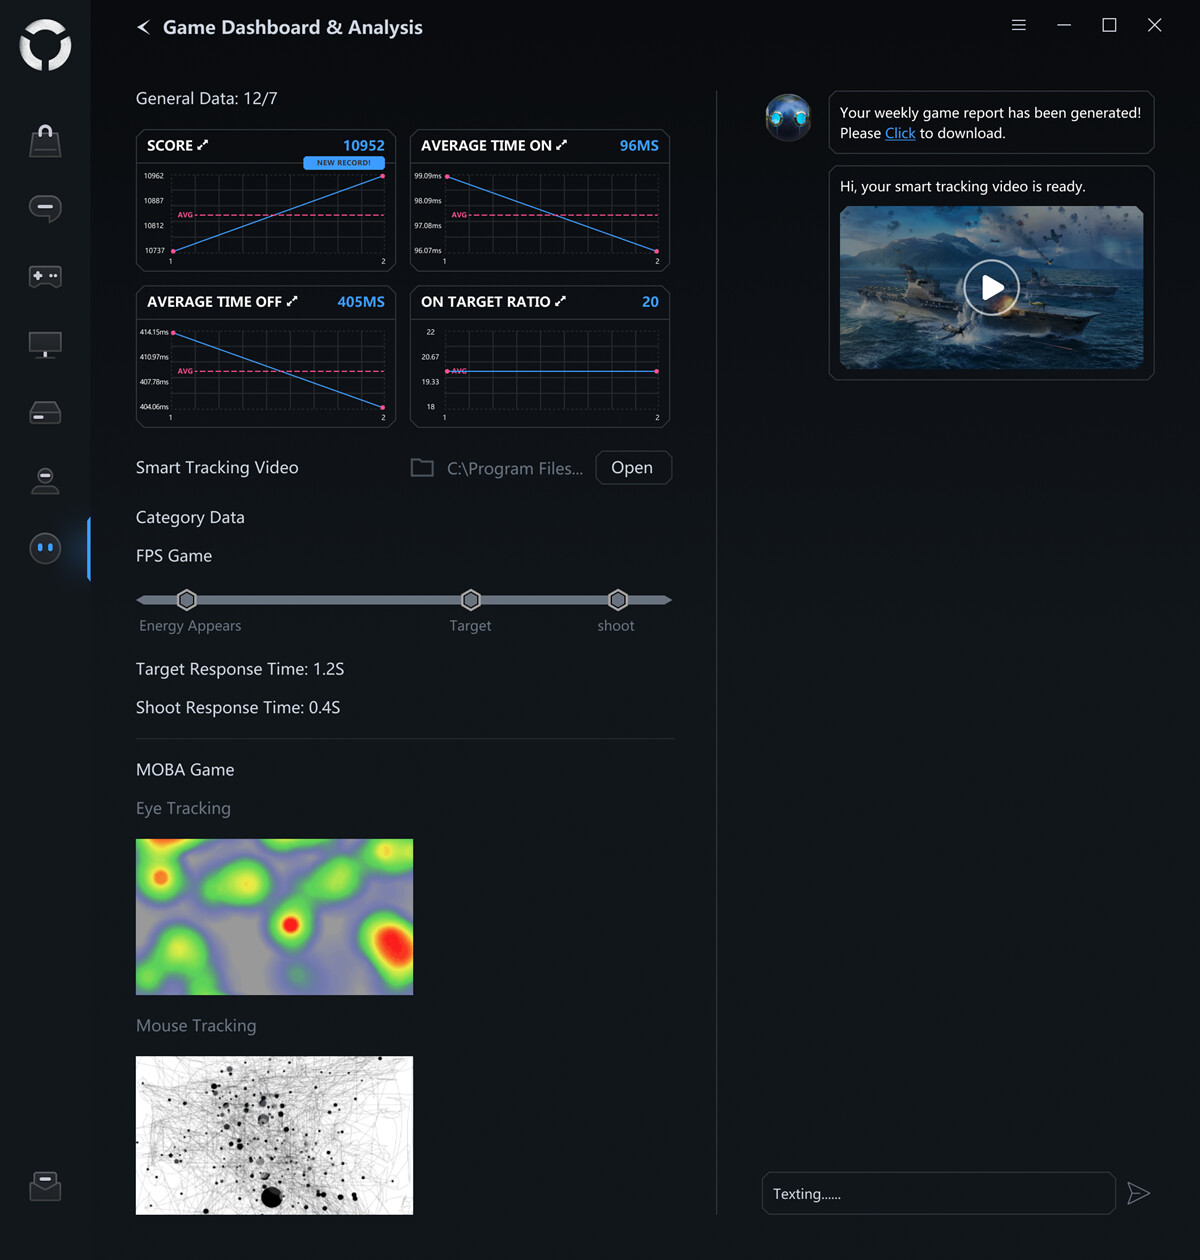Viewport: 1200px width, 1260px height.
Task: Click Open button for Smart Tracking Video
Action: pos(632,468)
